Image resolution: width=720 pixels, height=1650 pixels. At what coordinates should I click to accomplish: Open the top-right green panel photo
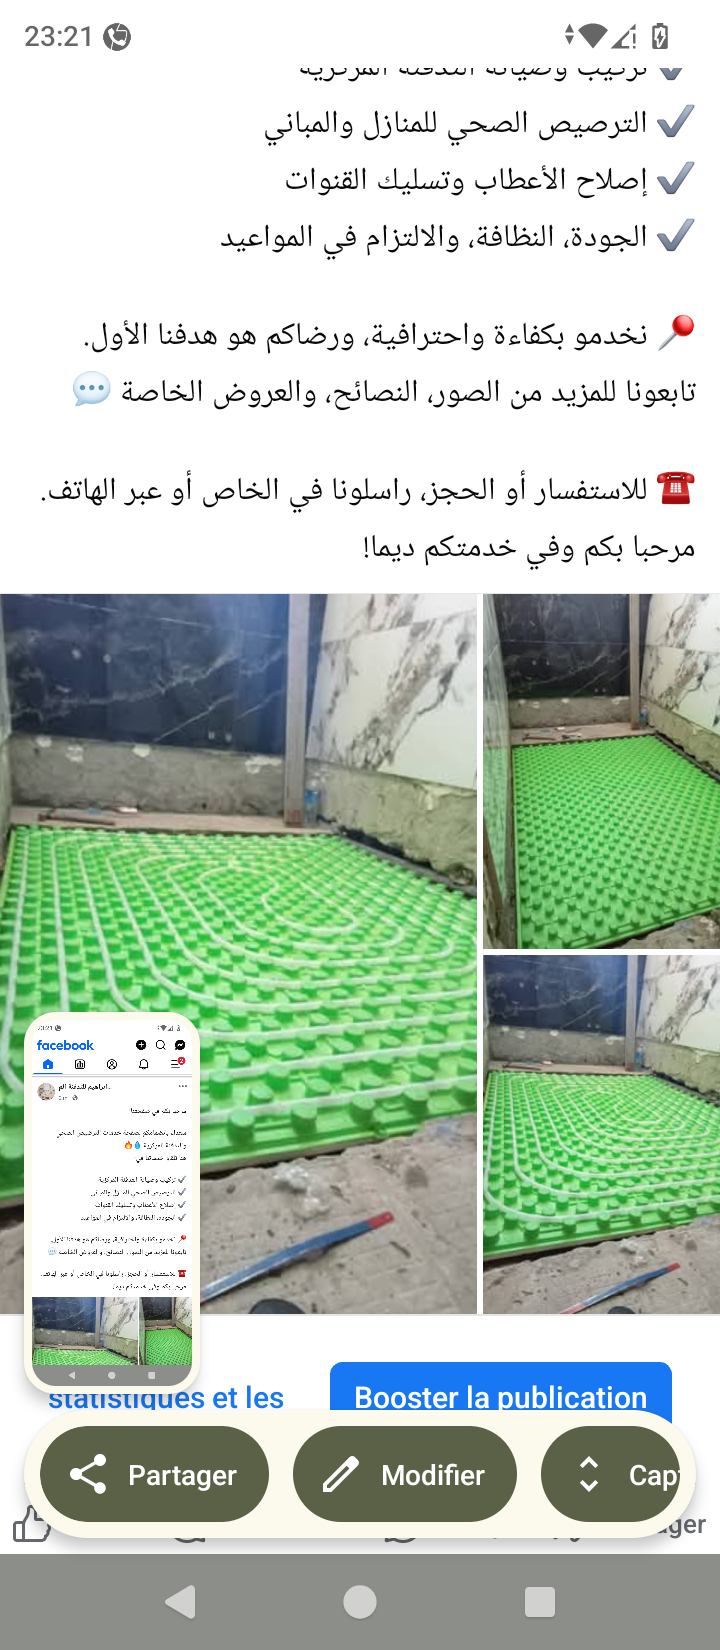(601, 771)
